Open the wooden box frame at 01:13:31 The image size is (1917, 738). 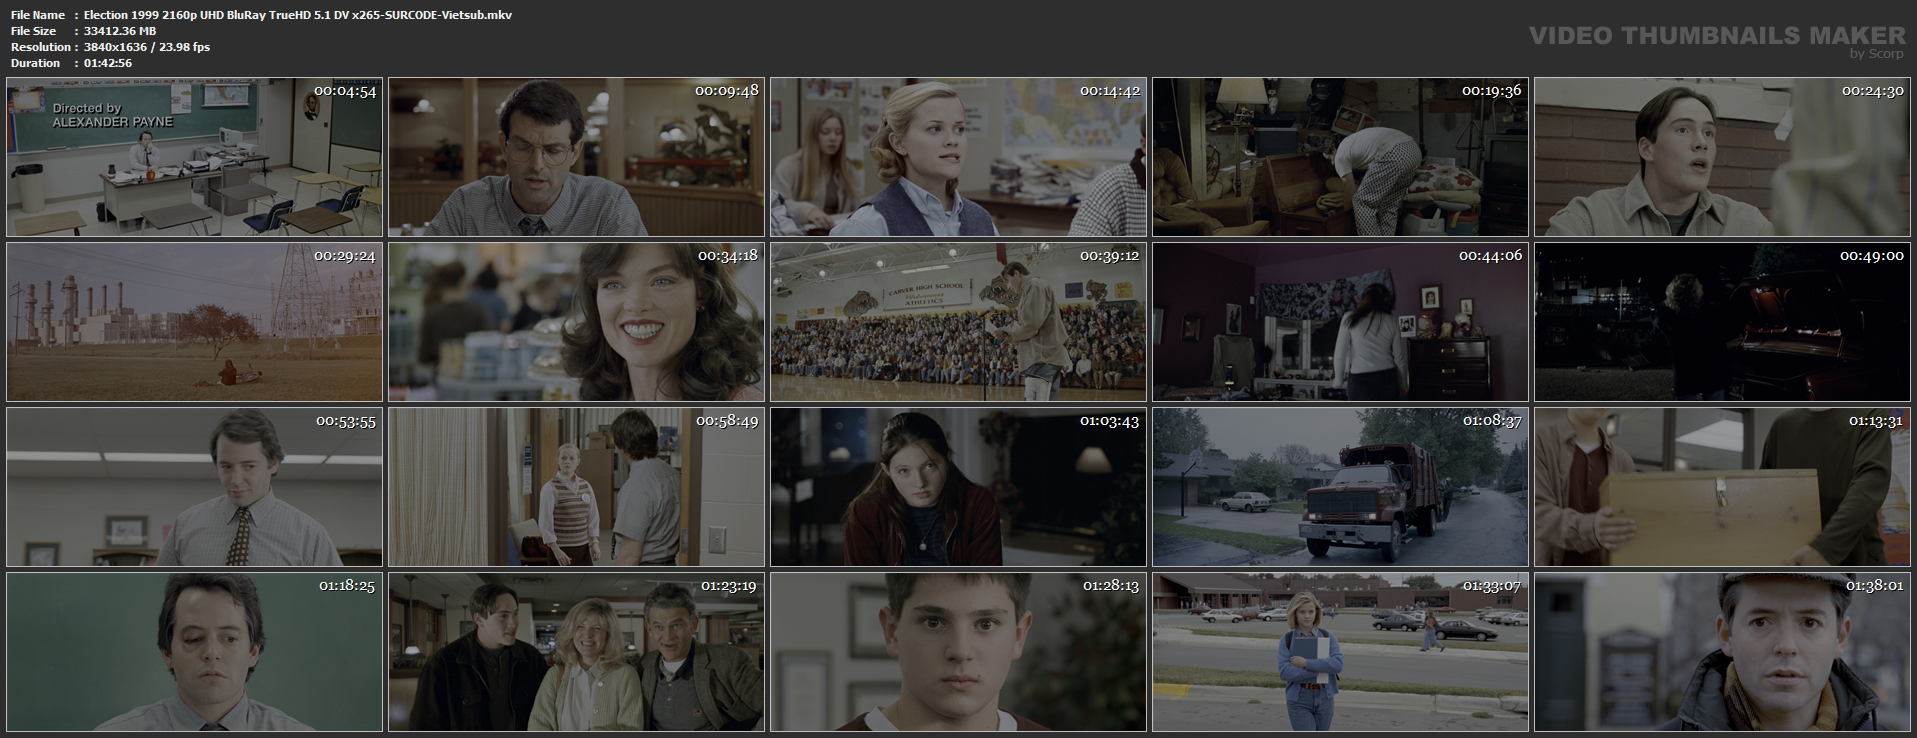tap(1722, 487)
